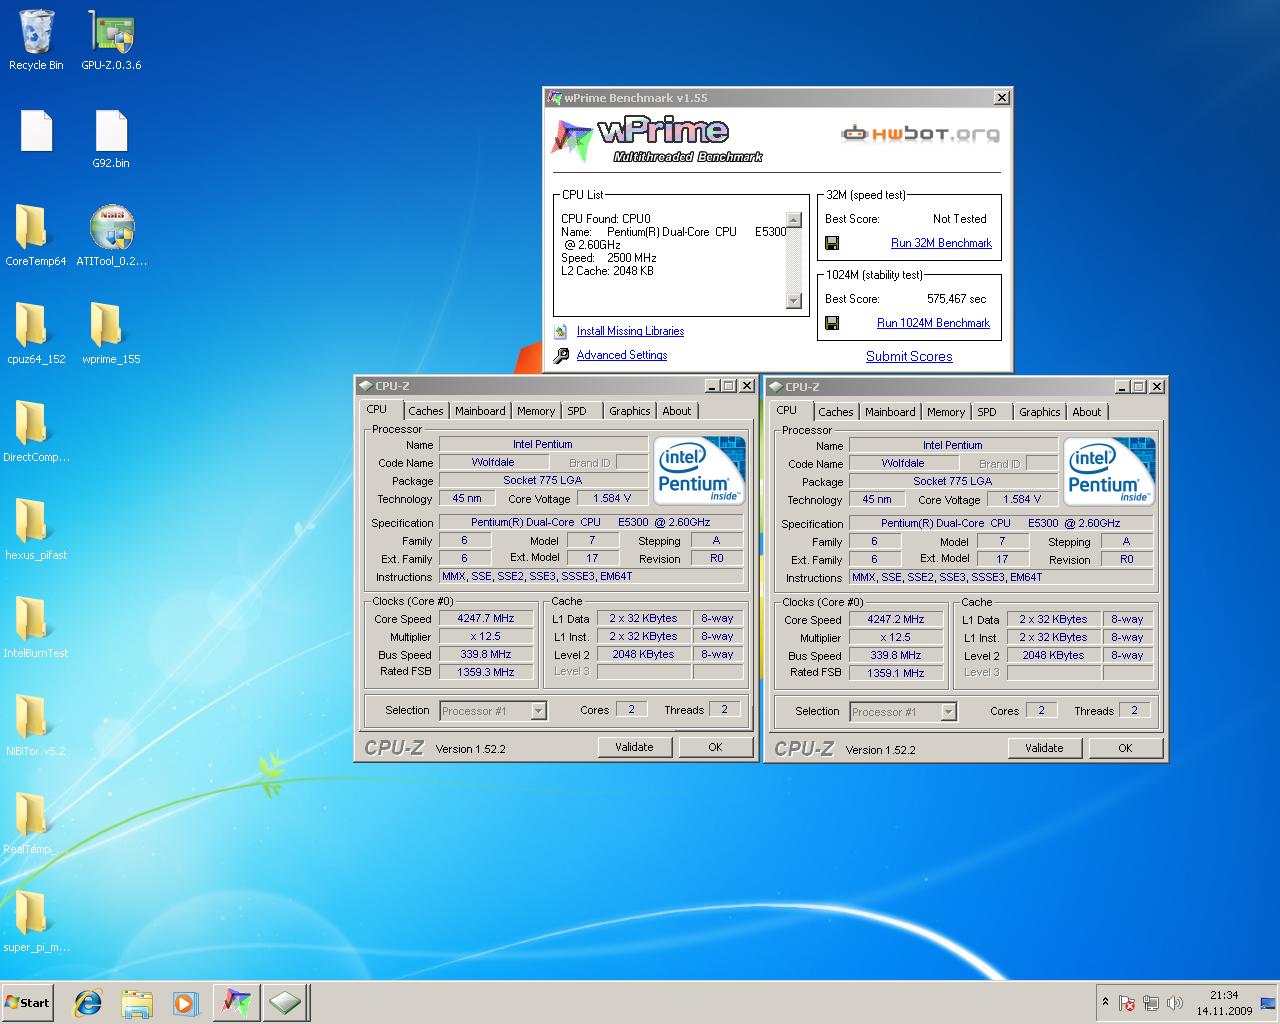The image size is (1280, 1024).
Task: Click the volume speaker tray icon
Action: (x=1175, y=1003)
